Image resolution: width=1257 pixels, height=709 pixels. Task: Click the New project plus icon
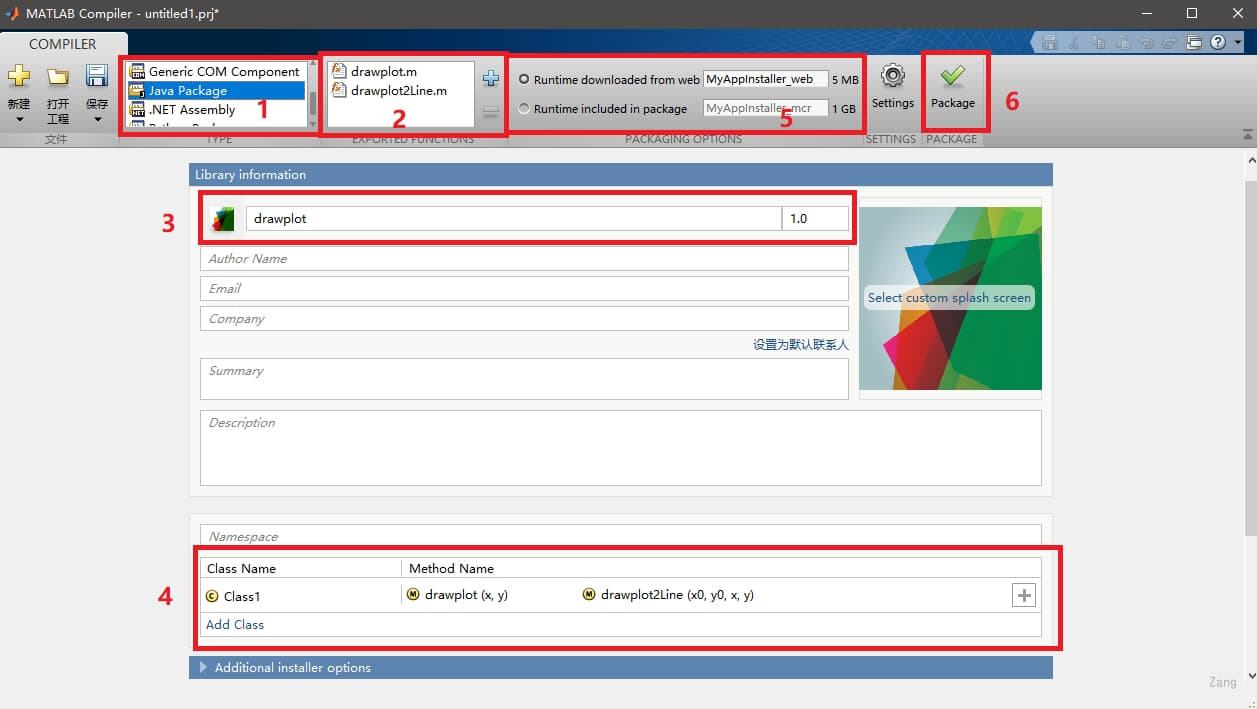point(19,77)
